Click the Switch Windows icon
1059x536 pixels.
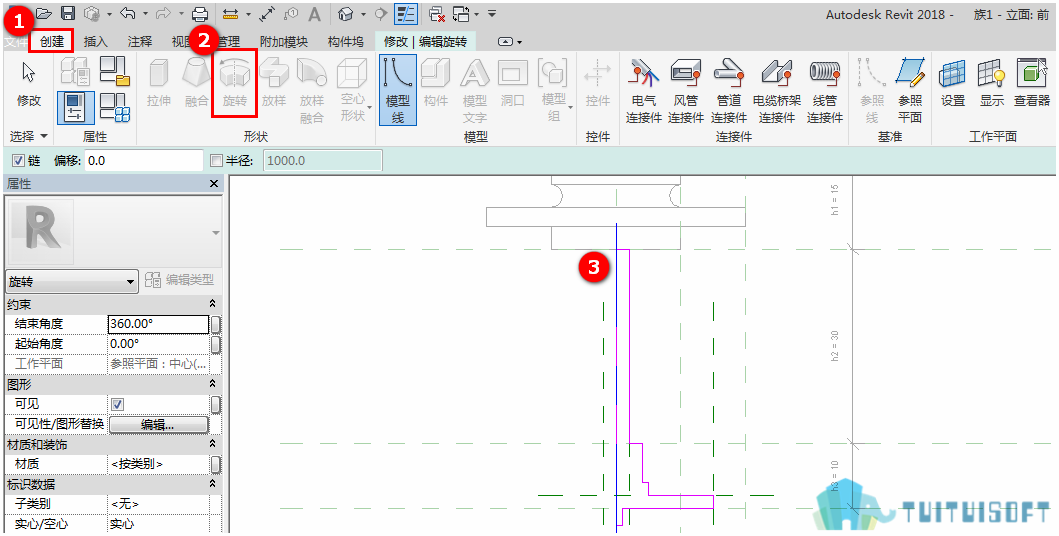(x=462, y=13)
